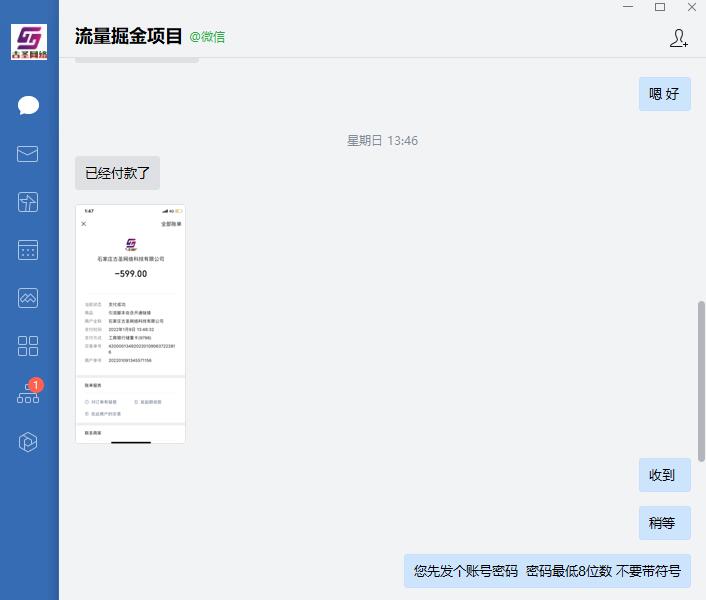The width and height of the screenshot is (706, 600).
Task: Click the company logo avatar at top-left
Action: tap(29, 42)
